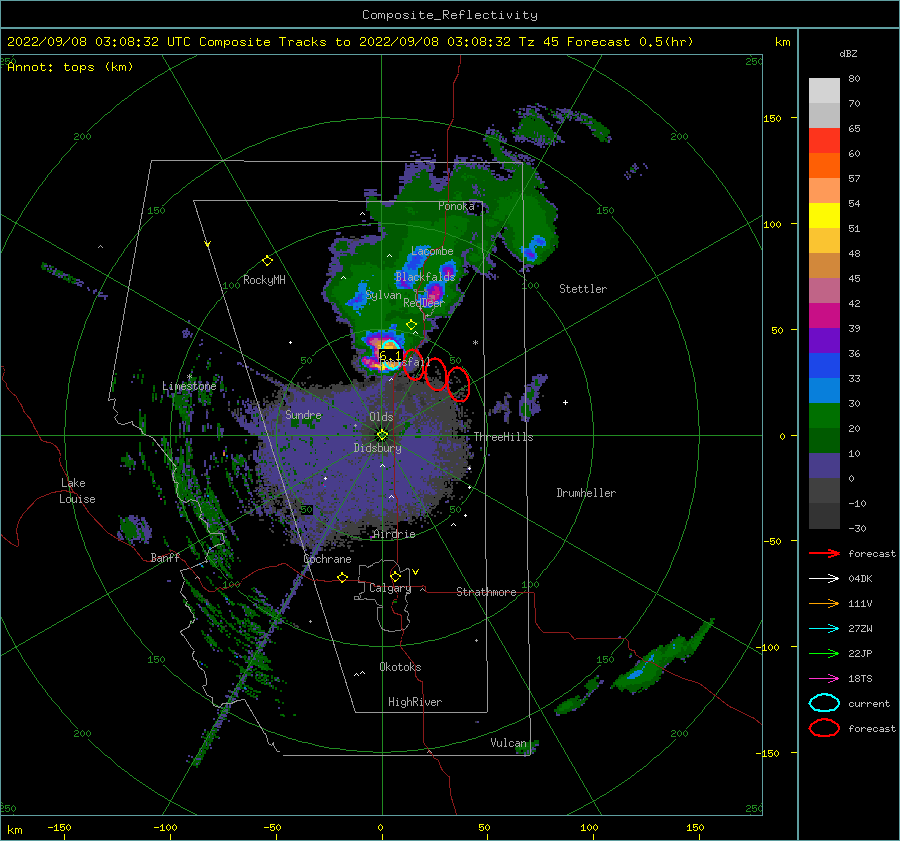This screenshot has width=900, height=841.
Task: Click the Cochrane label
Action: (x=327, y=559)
